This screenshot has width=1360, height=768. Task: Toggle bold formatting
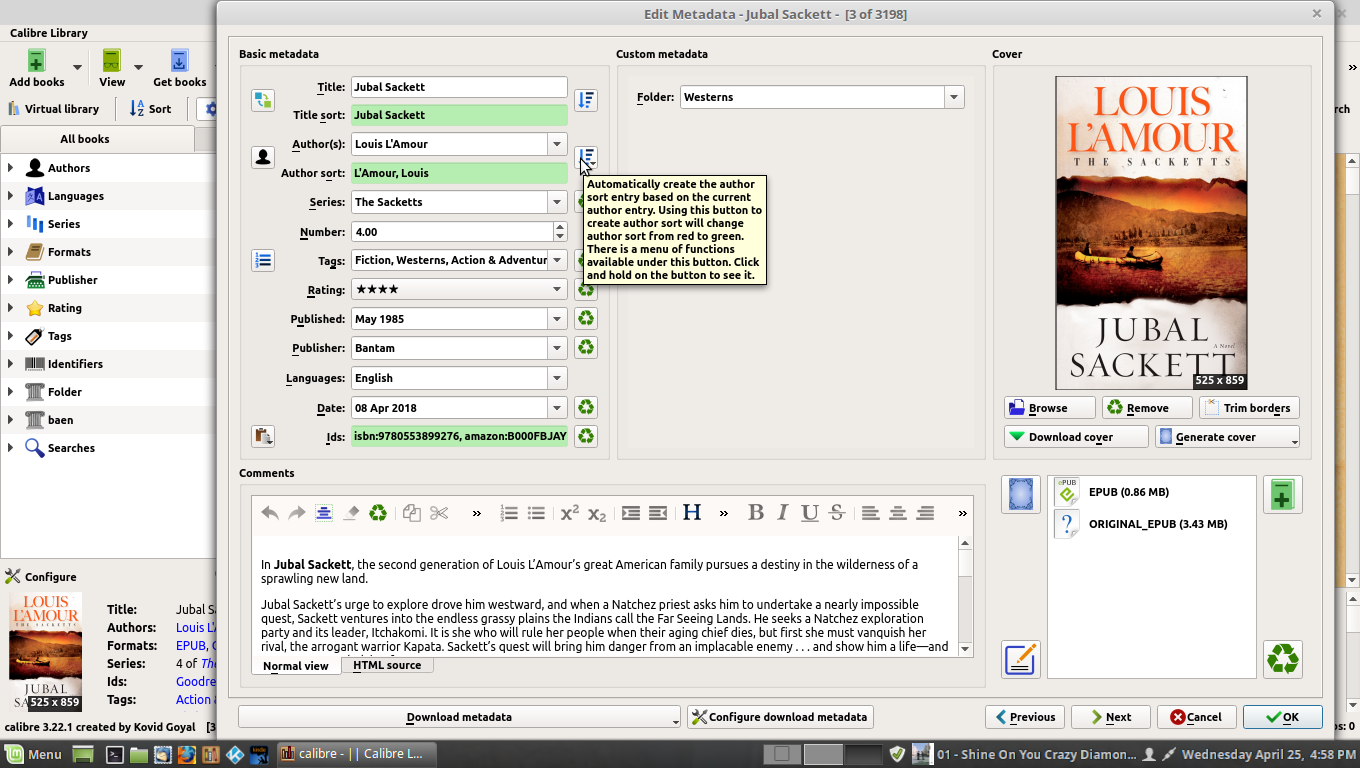[x=756, y=513]
